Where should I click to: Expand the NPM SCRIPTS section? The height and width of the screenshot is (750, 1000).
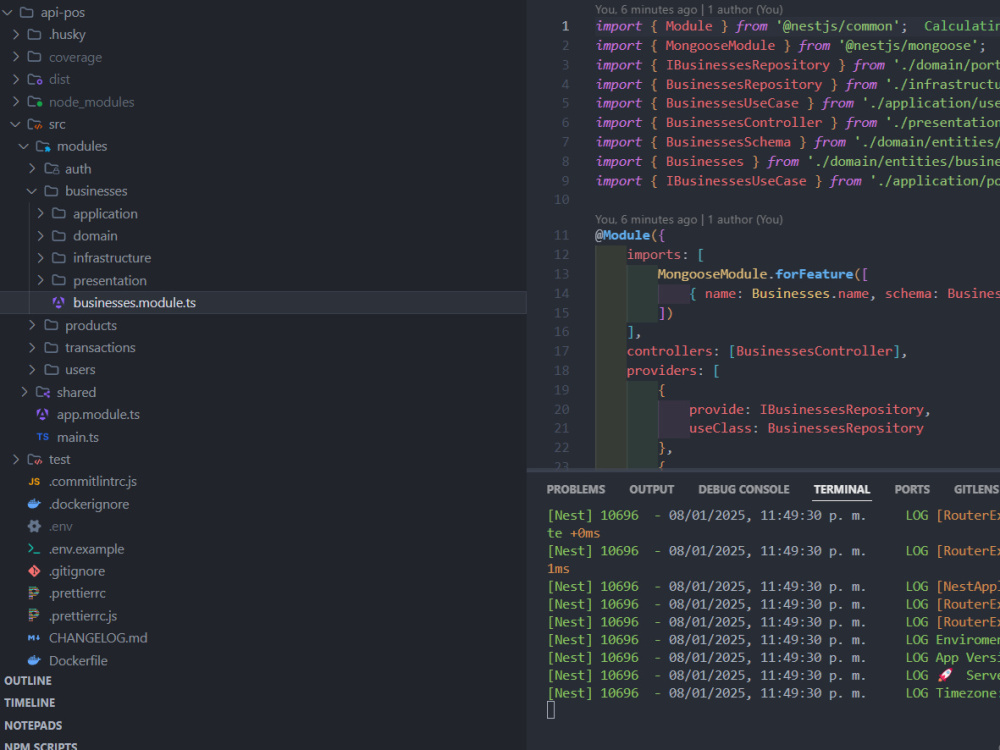coord(41,745)
